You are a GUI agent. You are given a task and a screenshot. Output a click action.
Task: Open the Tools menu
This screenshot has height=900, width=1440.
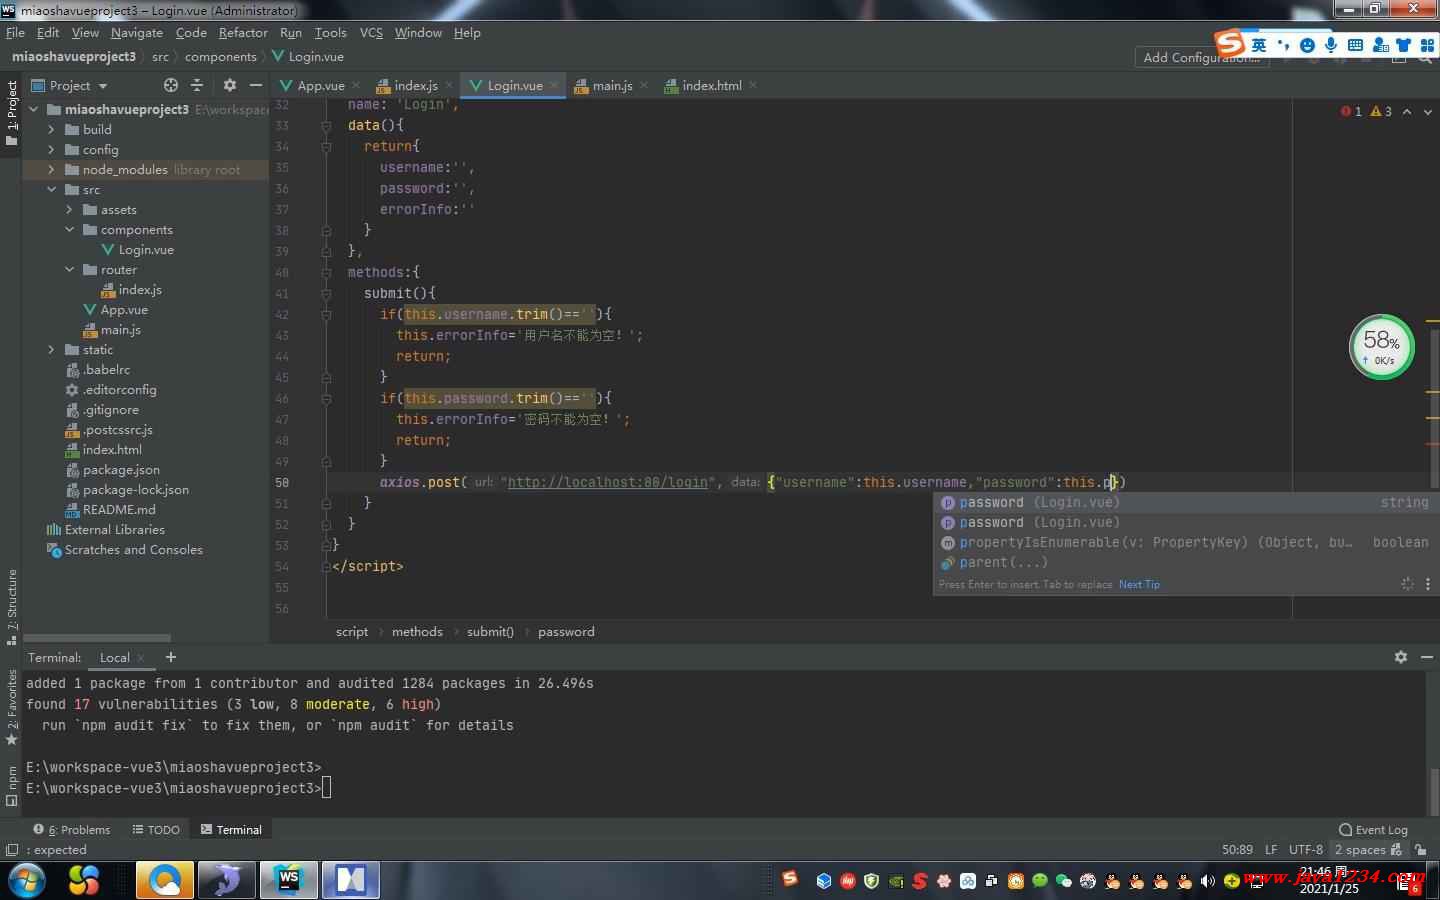point(330,32)
